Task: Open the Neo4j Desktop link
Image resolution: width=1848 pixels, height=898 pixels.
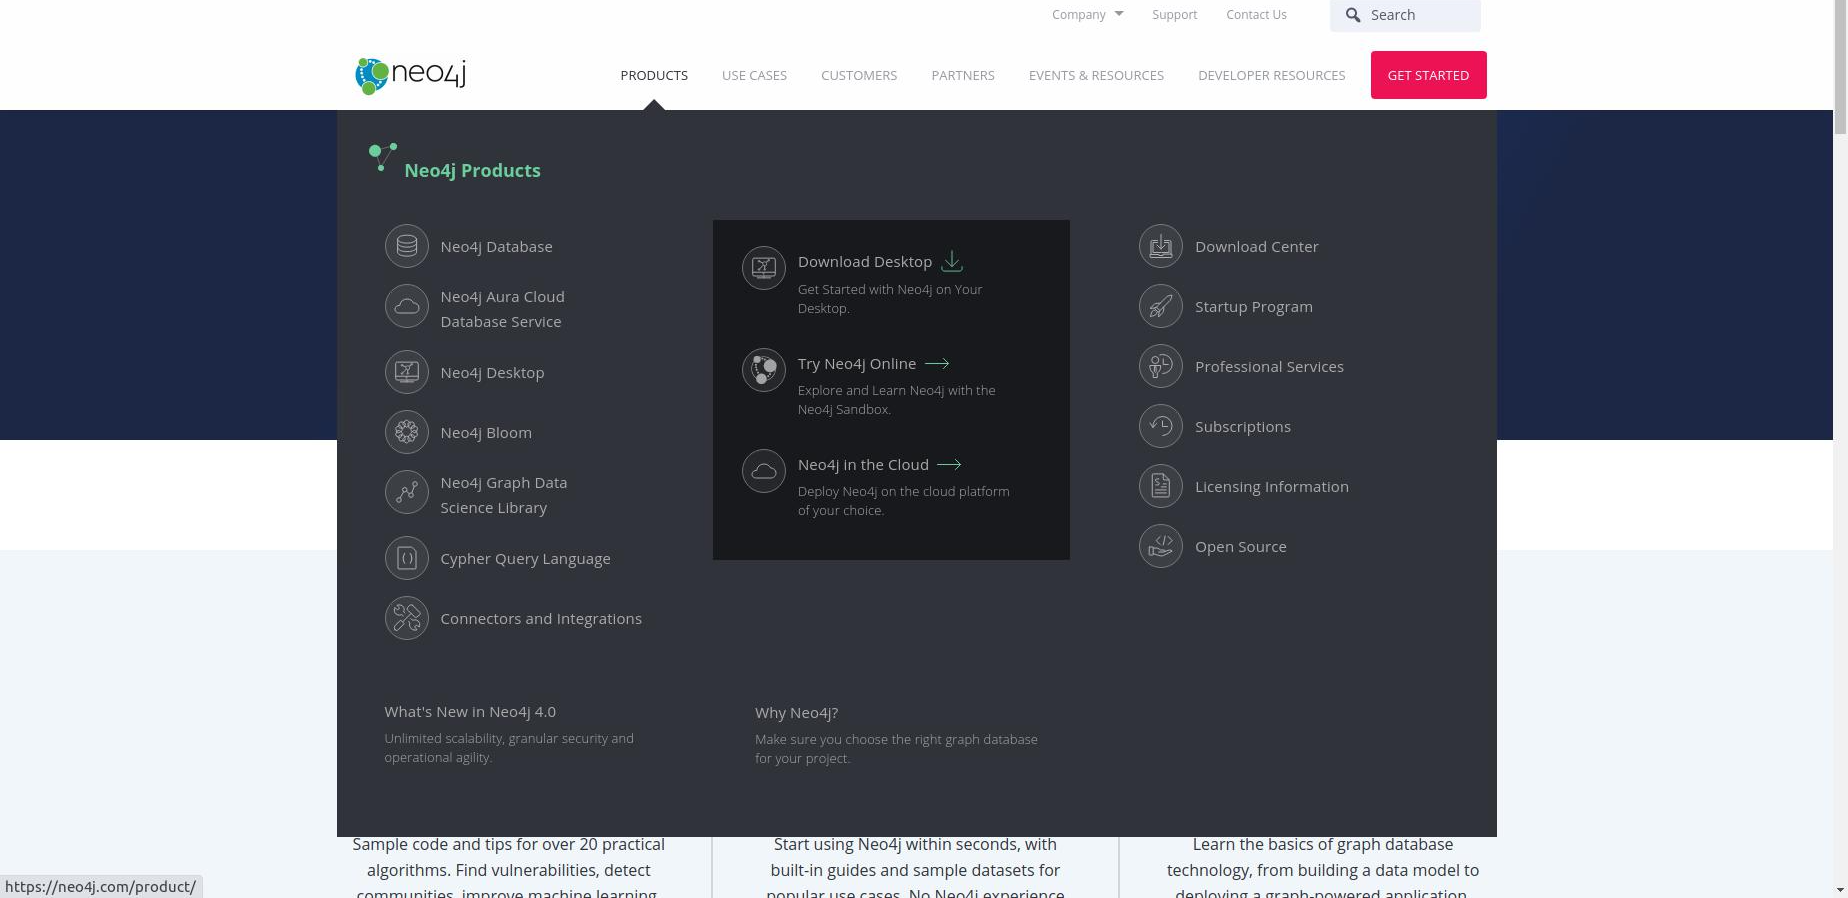Action: 492,373
